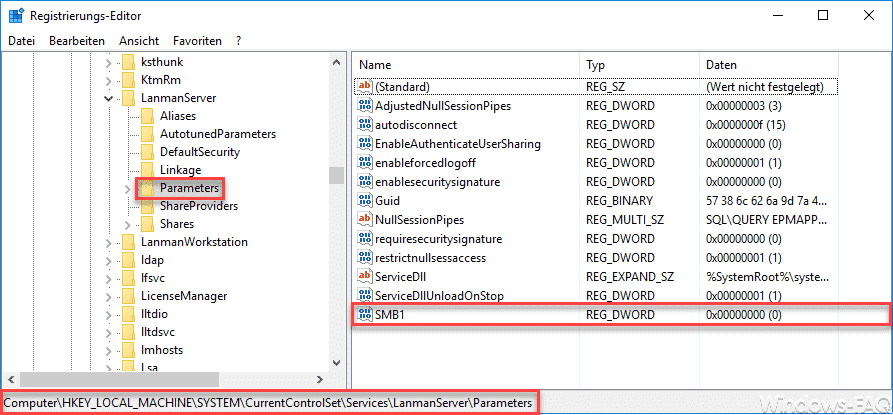Screen dimensions: 893x415
Task: Click the LanmanWorkstation folder icon
Action: tap(128, 242)
